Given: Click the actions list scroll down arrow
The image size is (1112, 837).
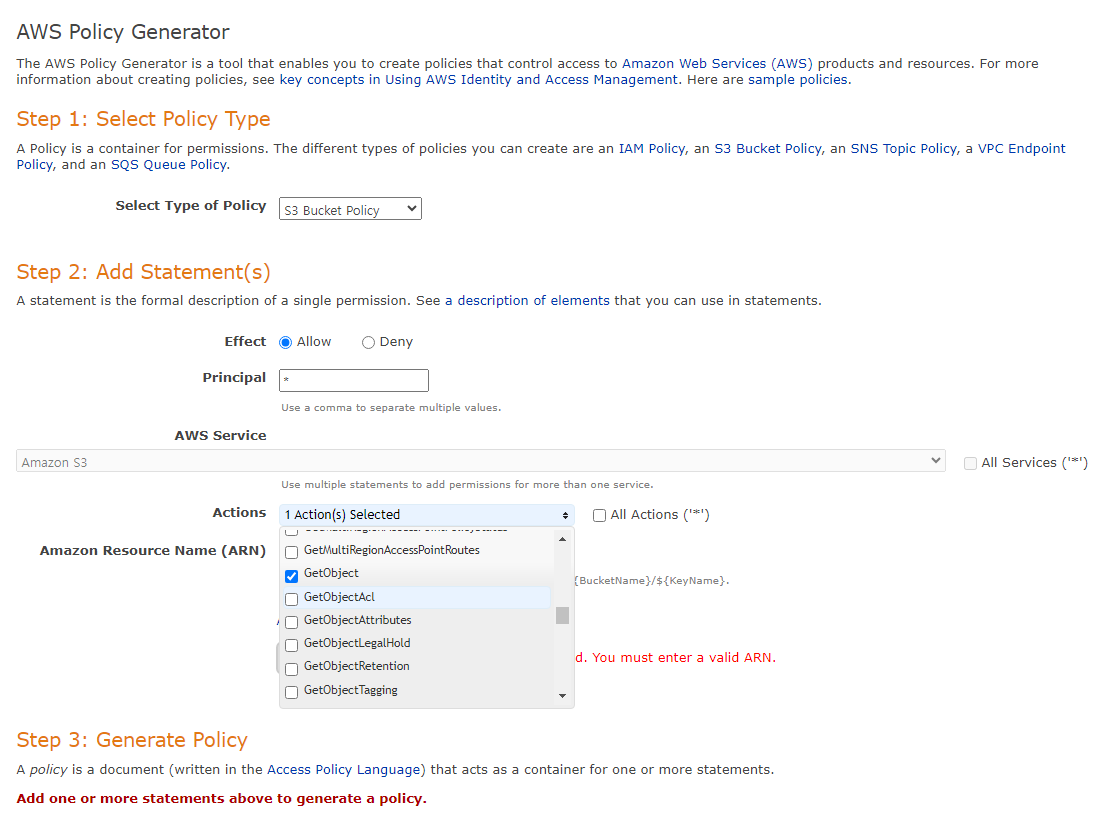Looking at the screenshot, I should click(x=562, y=696).
